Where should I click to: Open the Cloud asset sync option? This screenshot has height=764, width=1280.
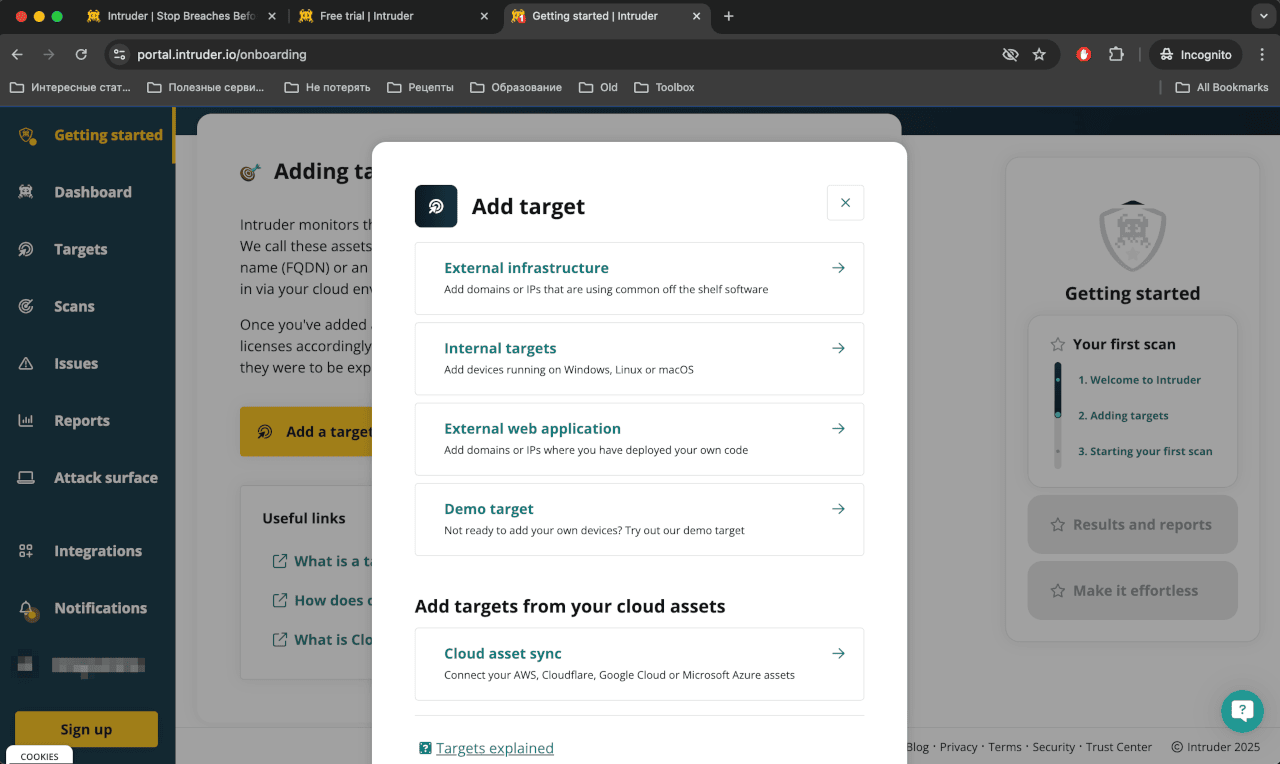click(x=639, y=664)
